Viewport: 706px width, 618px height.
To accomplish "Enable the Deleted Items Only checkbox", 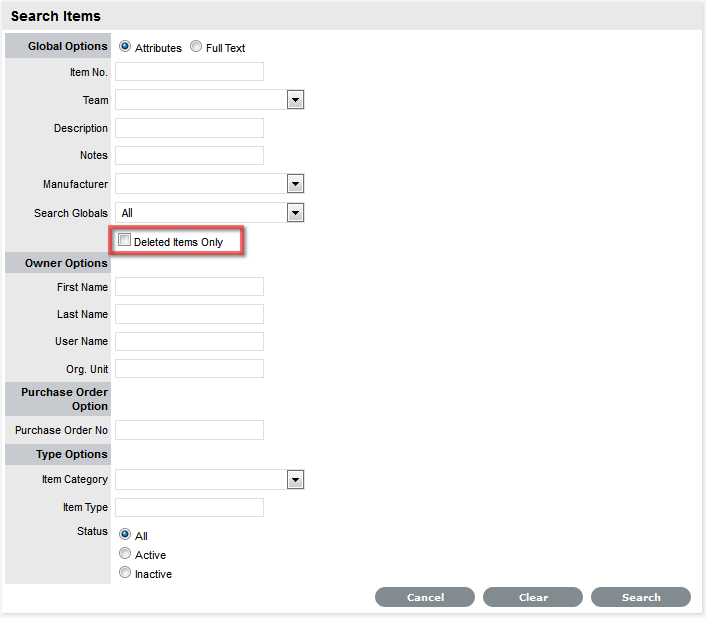I will pos(125,241).
